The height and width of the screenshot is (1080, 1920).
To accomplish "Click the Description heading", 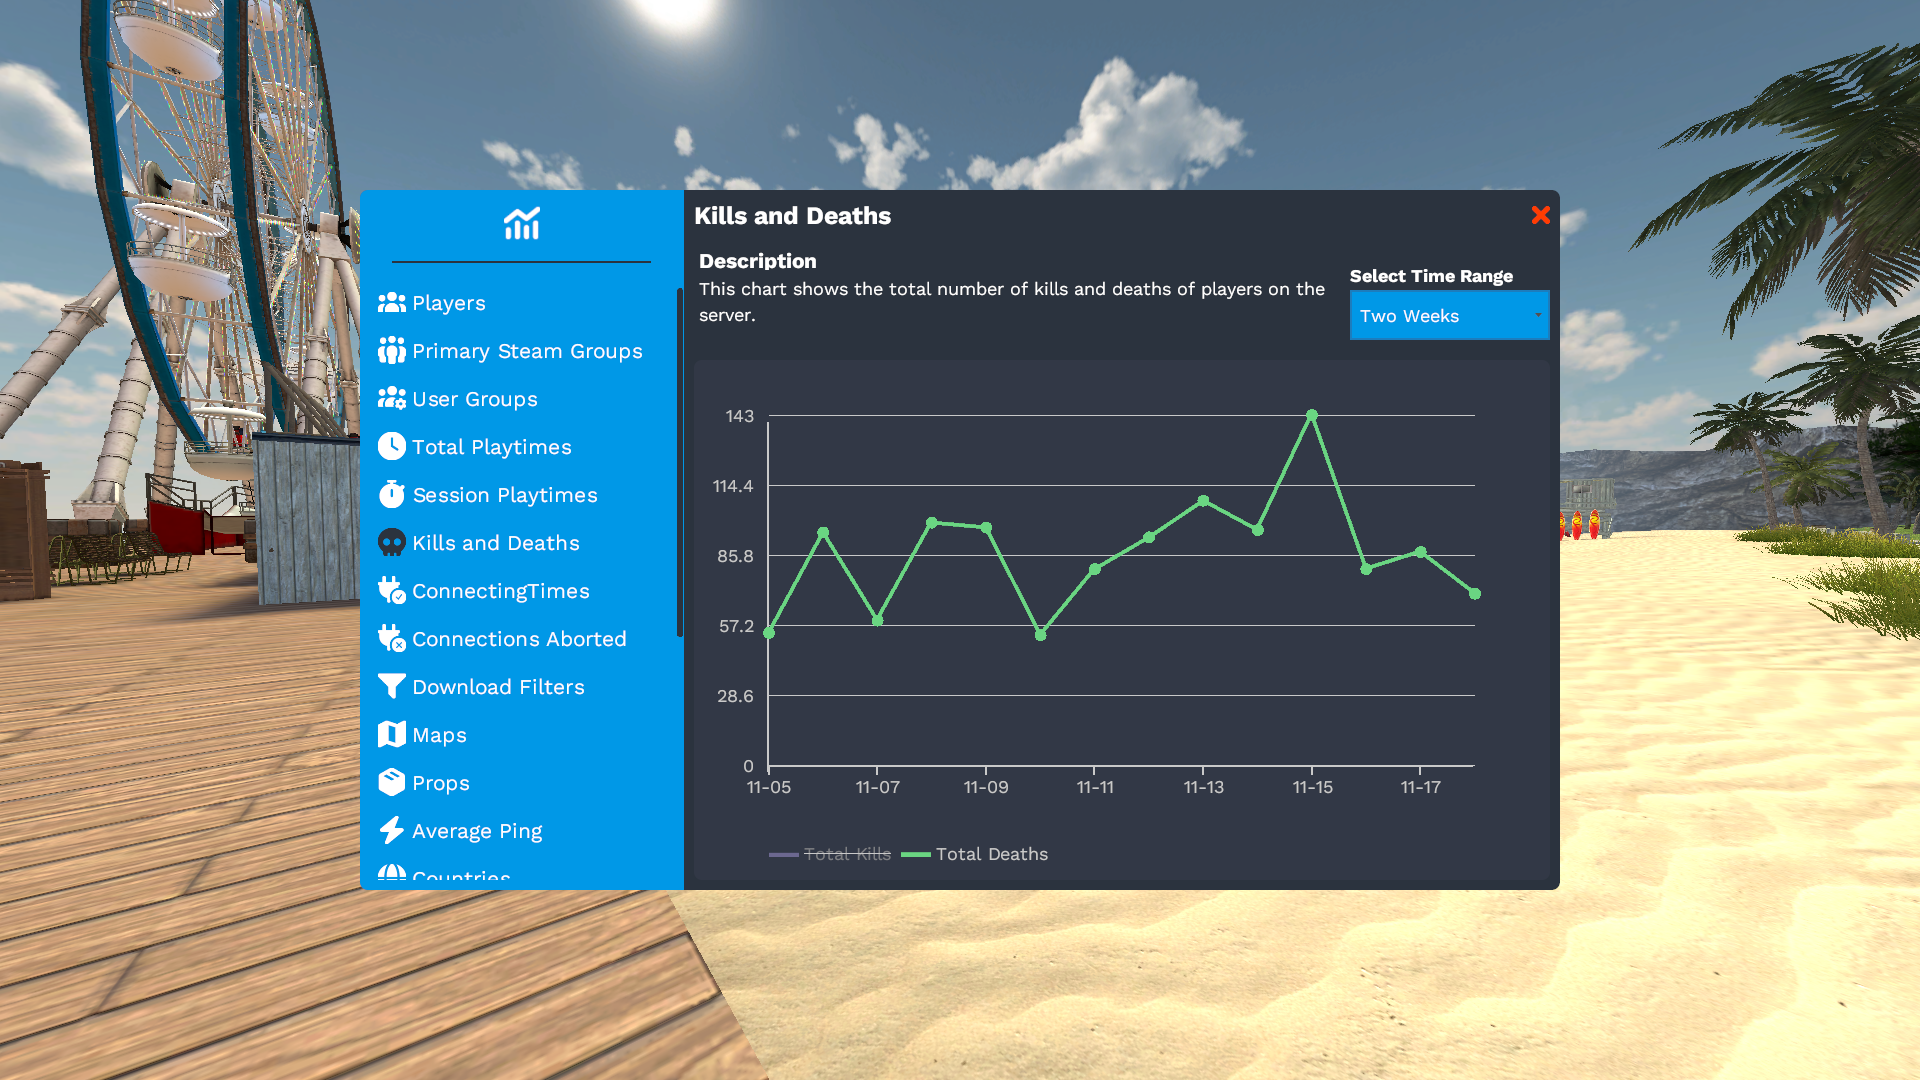I will (758, 261).
